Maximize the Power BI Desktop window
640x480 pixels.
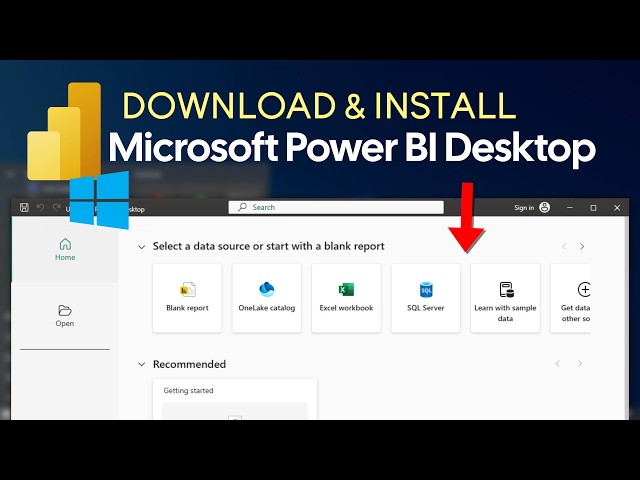click(593, 208)
